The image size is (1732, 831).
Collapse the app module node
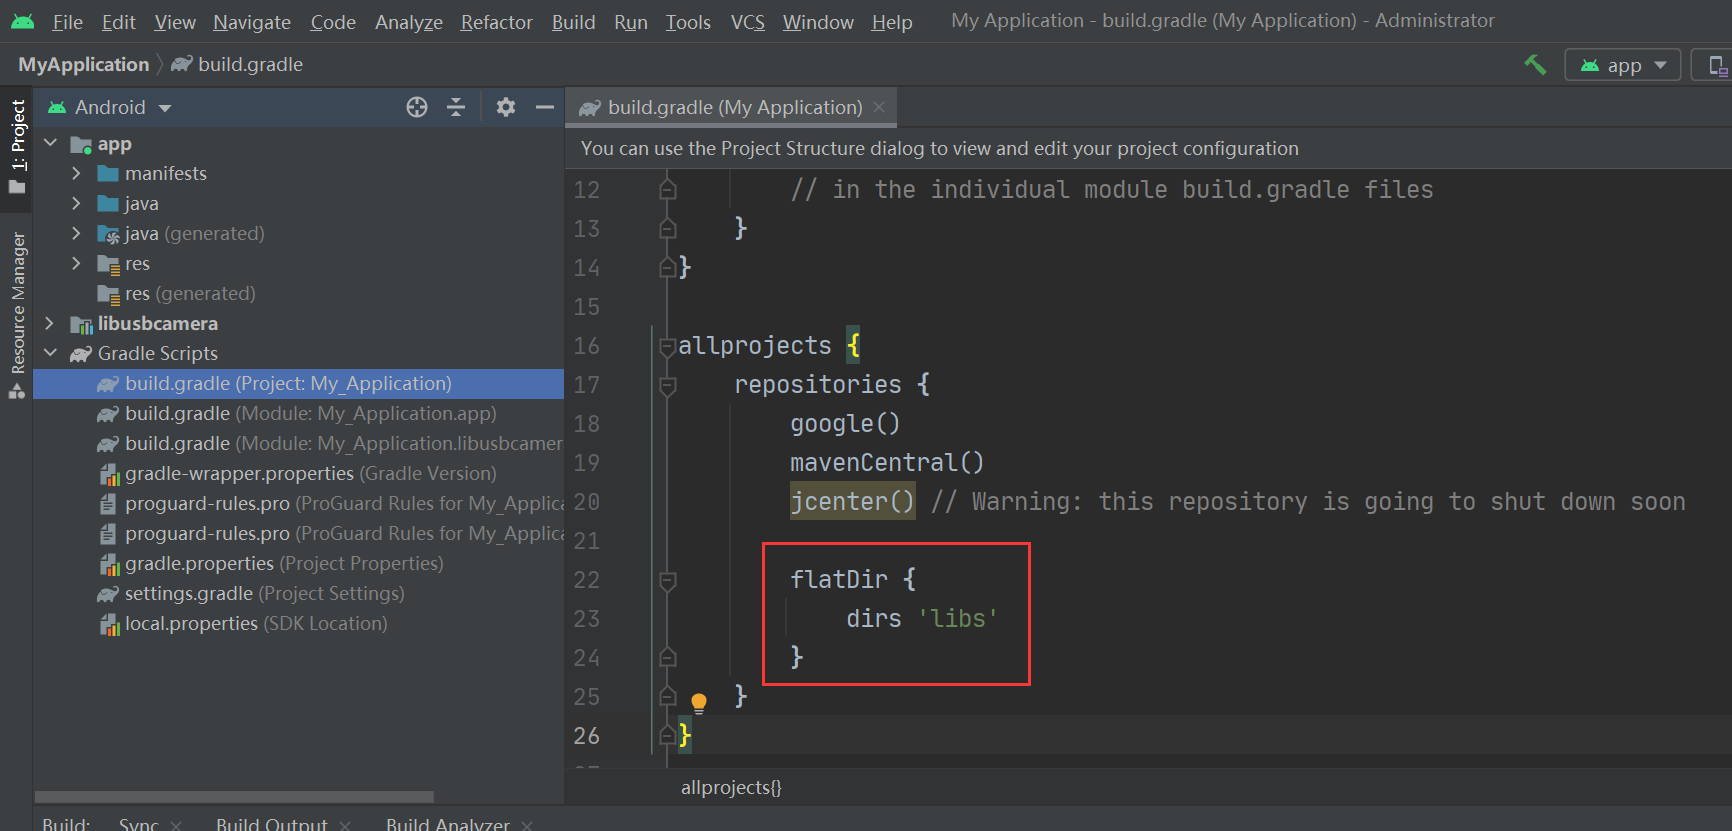(x=51, y=144)
